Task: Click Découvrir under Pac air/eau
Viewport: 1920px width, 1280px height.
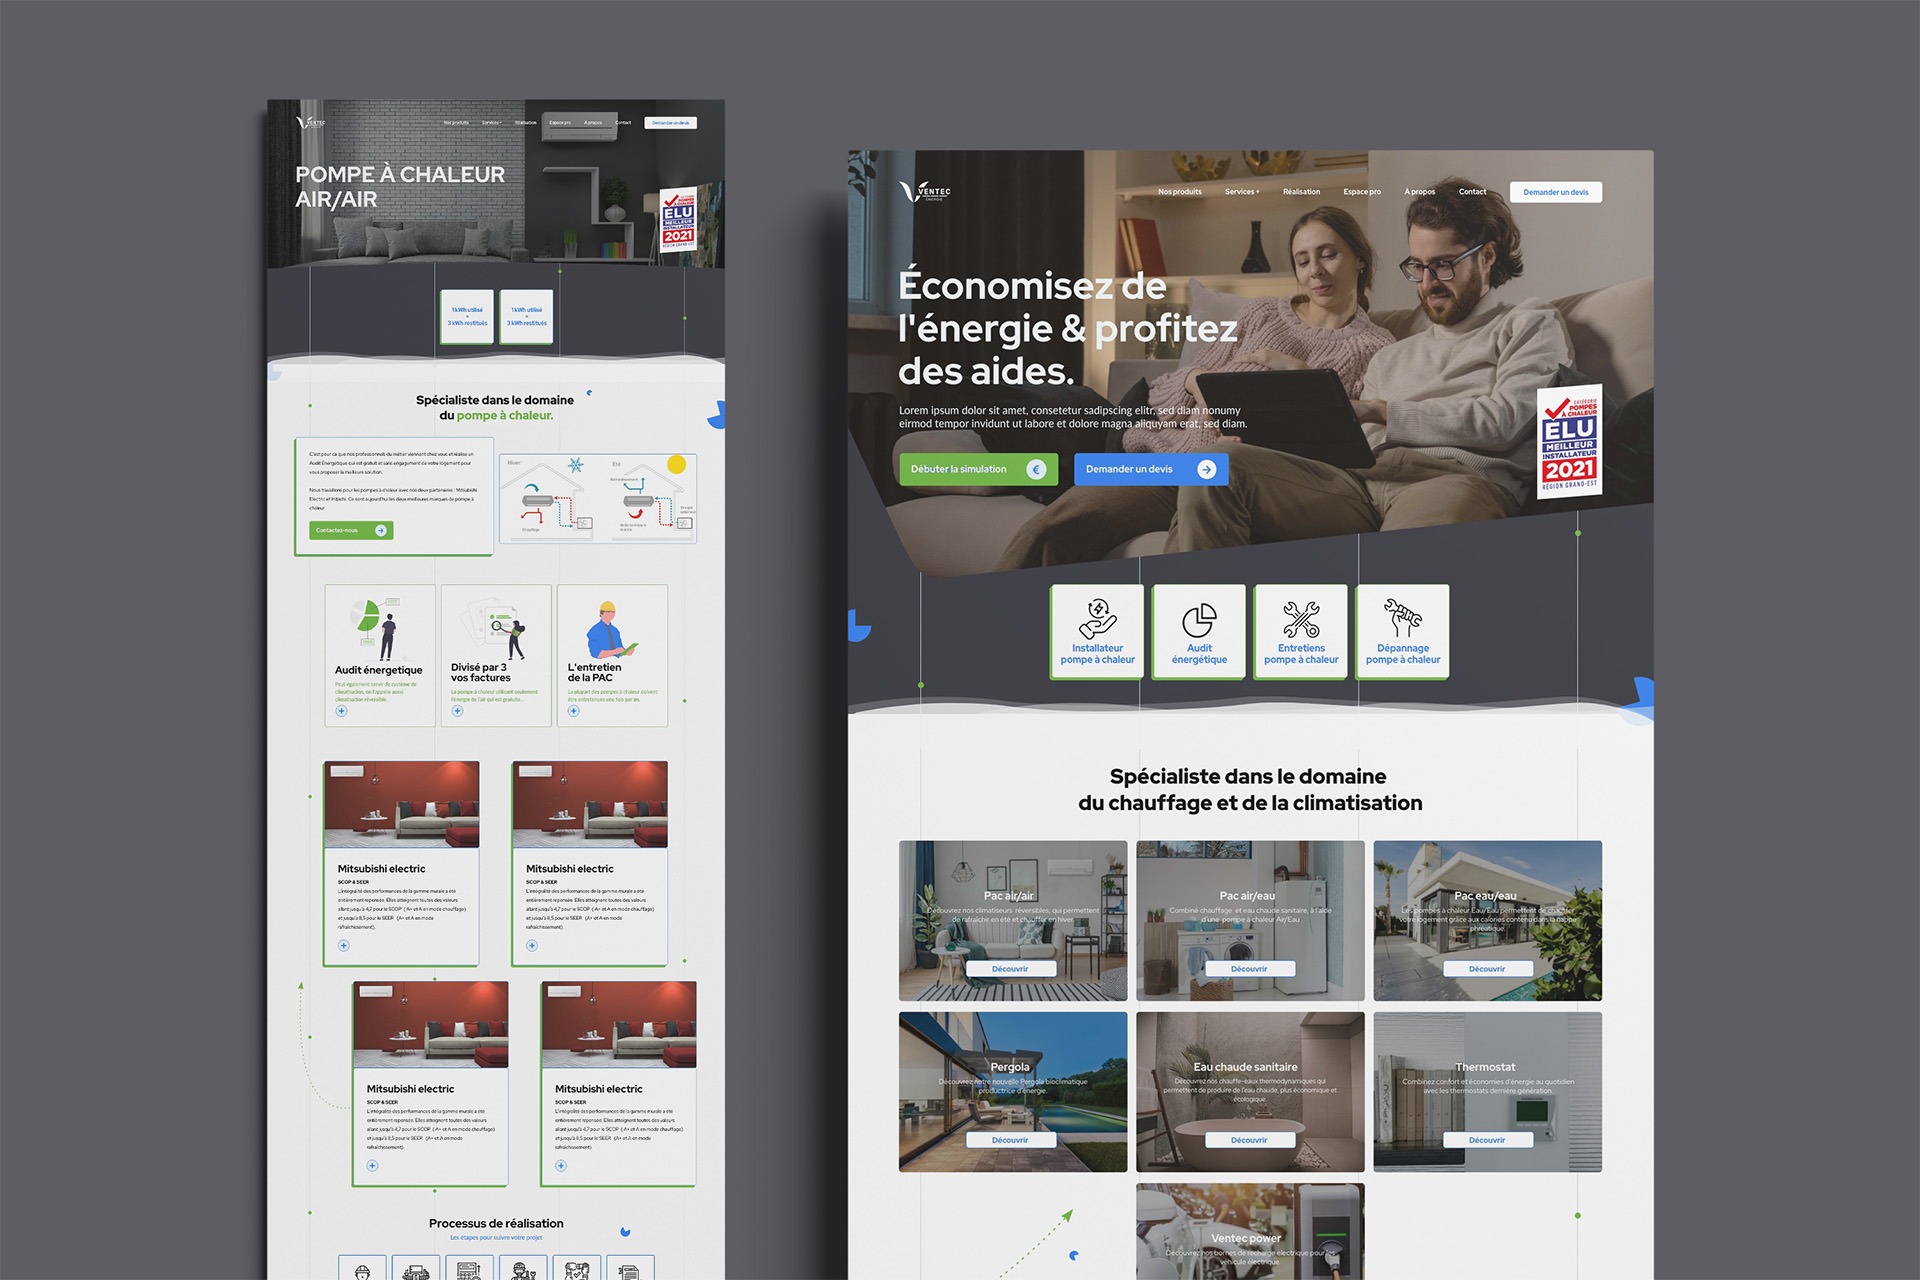Action: [1249, 969]
